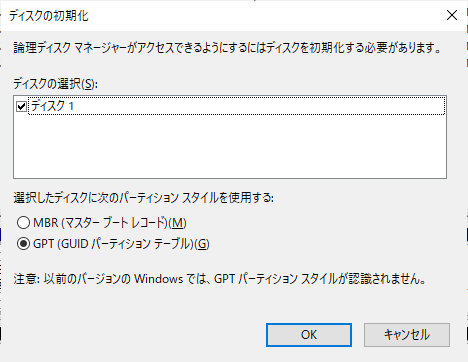Screen dimensions: 468x362
Task: Uncheck the ディスク 1 checkbox
Action: (x=21, y=107)
